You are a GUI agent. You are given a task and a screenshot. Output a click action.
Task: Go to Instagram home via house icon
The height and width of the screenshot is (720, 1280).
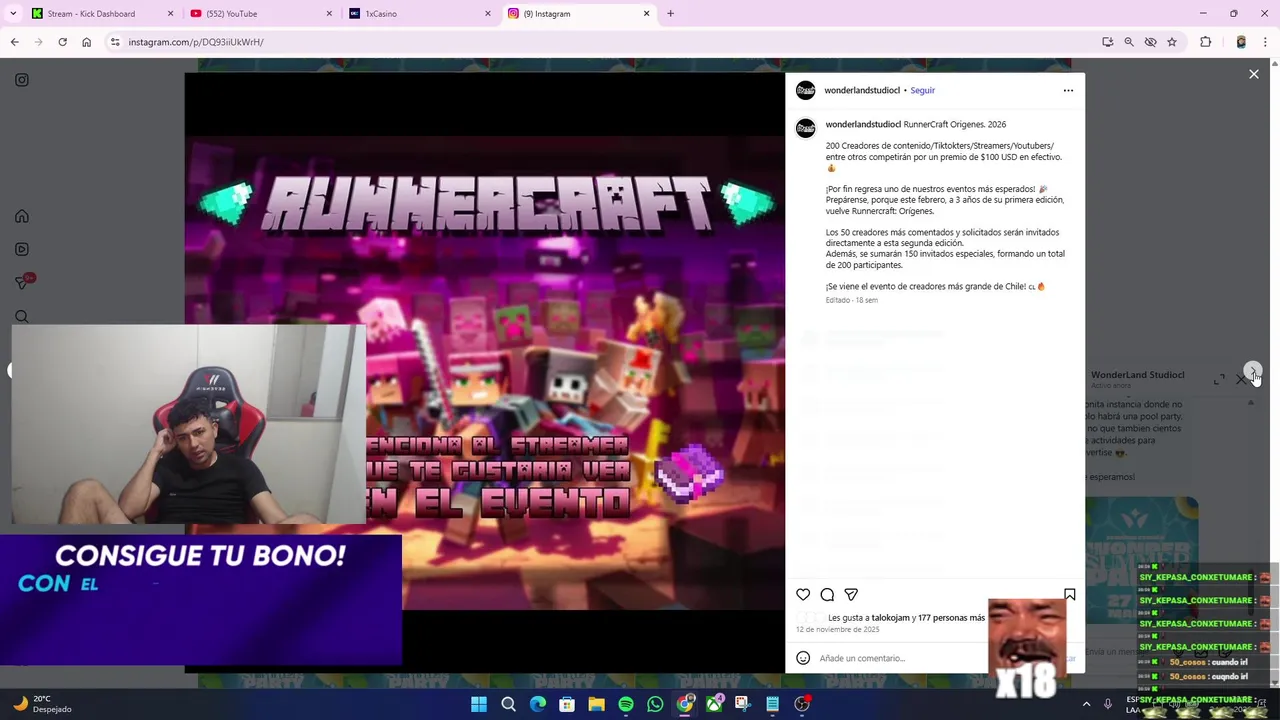[21, 216]
